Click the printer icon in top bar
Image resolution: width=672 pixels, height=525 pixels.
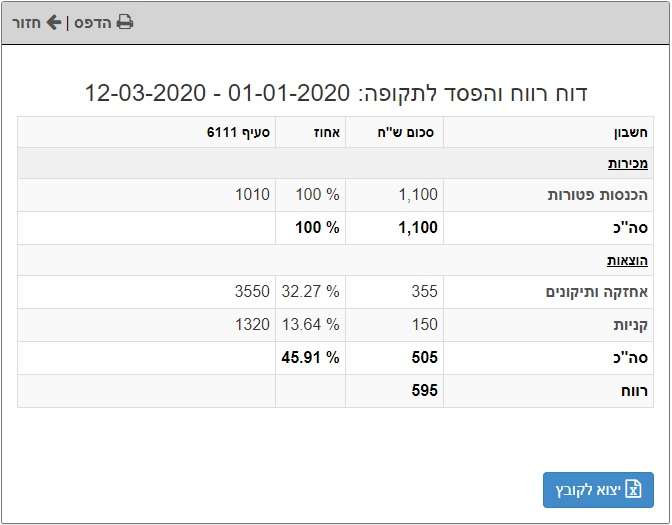tap(125, 22)
